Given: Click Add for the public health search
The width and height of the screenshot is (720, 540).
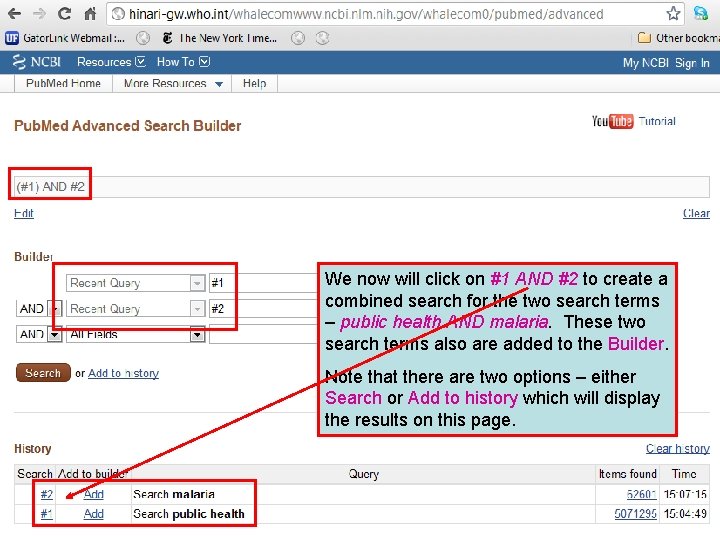Looking at the screenshot, I should (x=94, y=514).
